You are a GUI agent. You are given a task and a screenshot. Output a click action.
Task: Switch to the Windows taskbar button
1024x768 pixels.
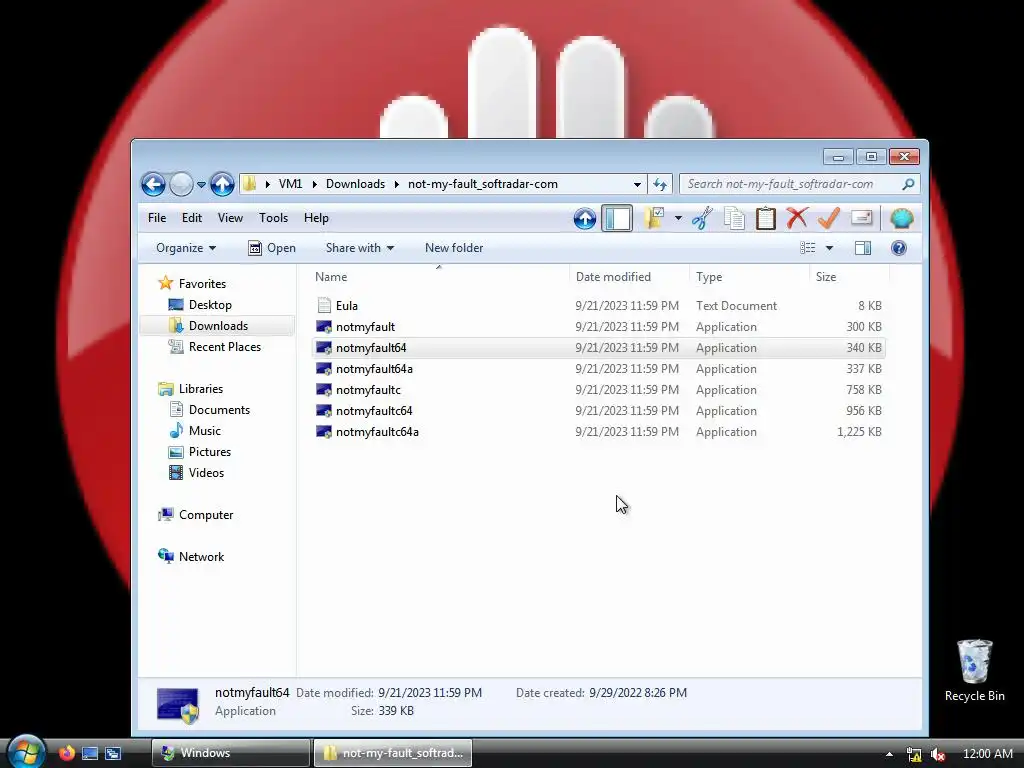(231, 753)
